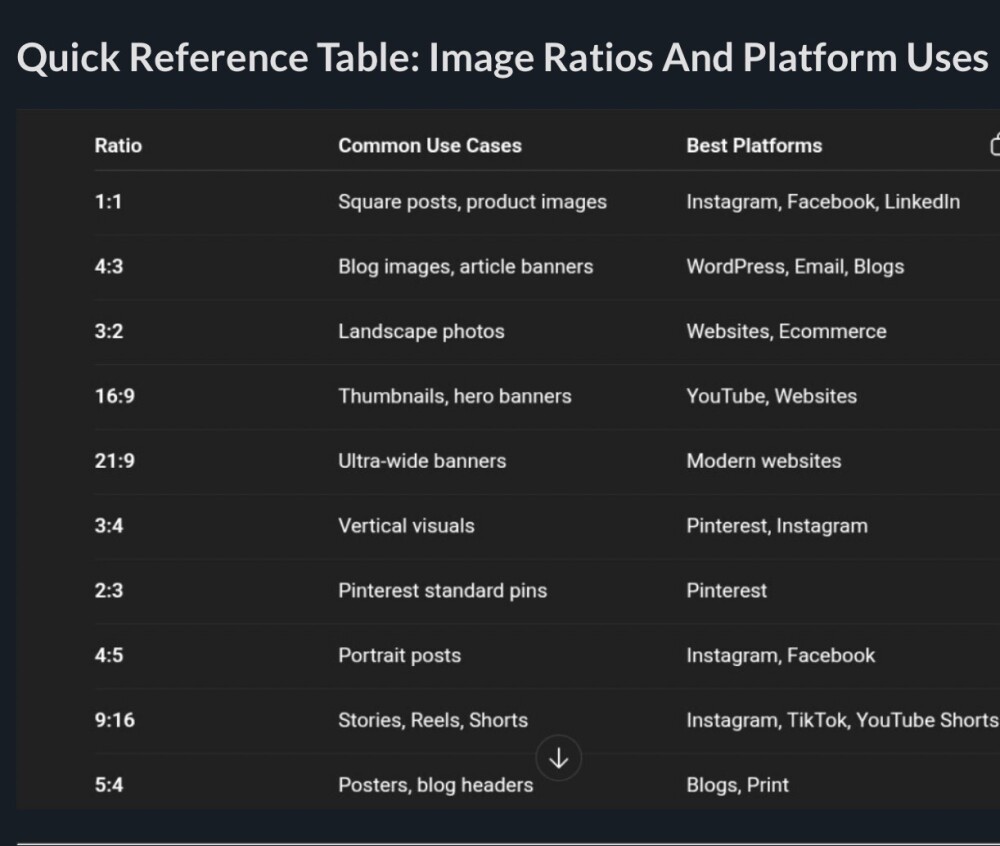Viewport: 1000px width, 846px height.
Task: Select the Ratio column header
Action: (x=119, y=145)
